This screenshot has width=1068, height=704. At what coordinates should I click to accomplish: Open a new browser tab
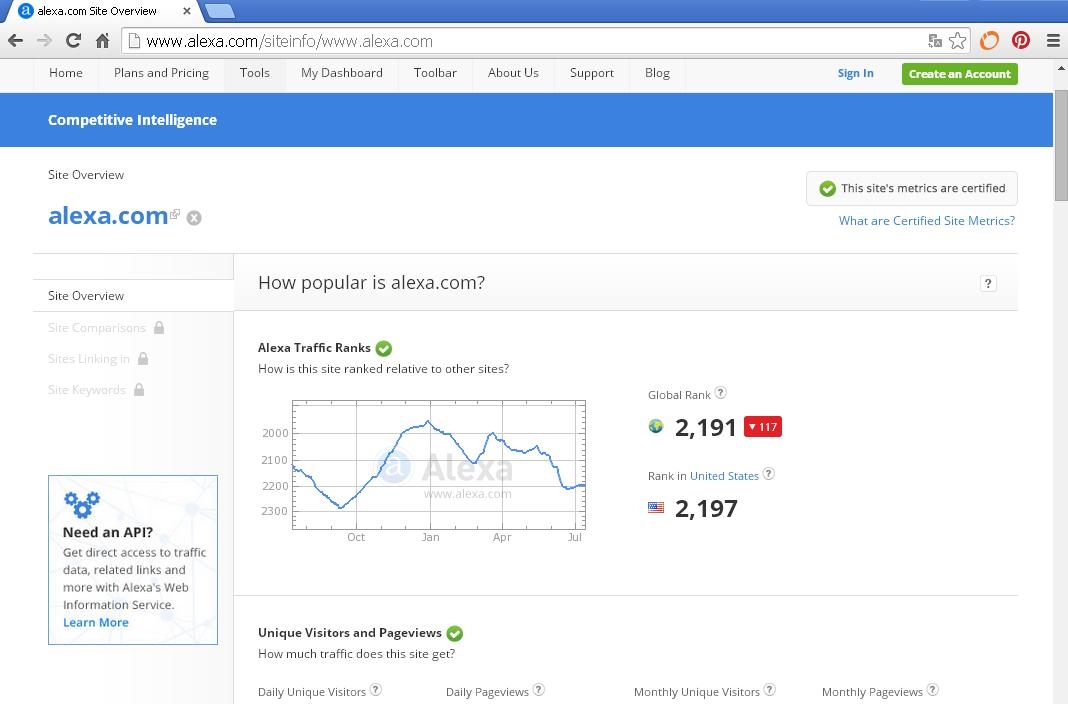219,11
